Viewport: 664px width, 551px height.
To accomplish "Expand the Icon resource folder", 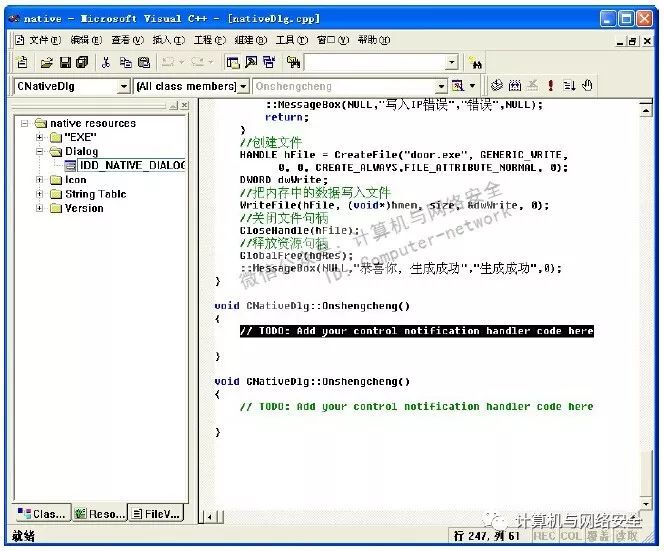I will click(39, 180).
